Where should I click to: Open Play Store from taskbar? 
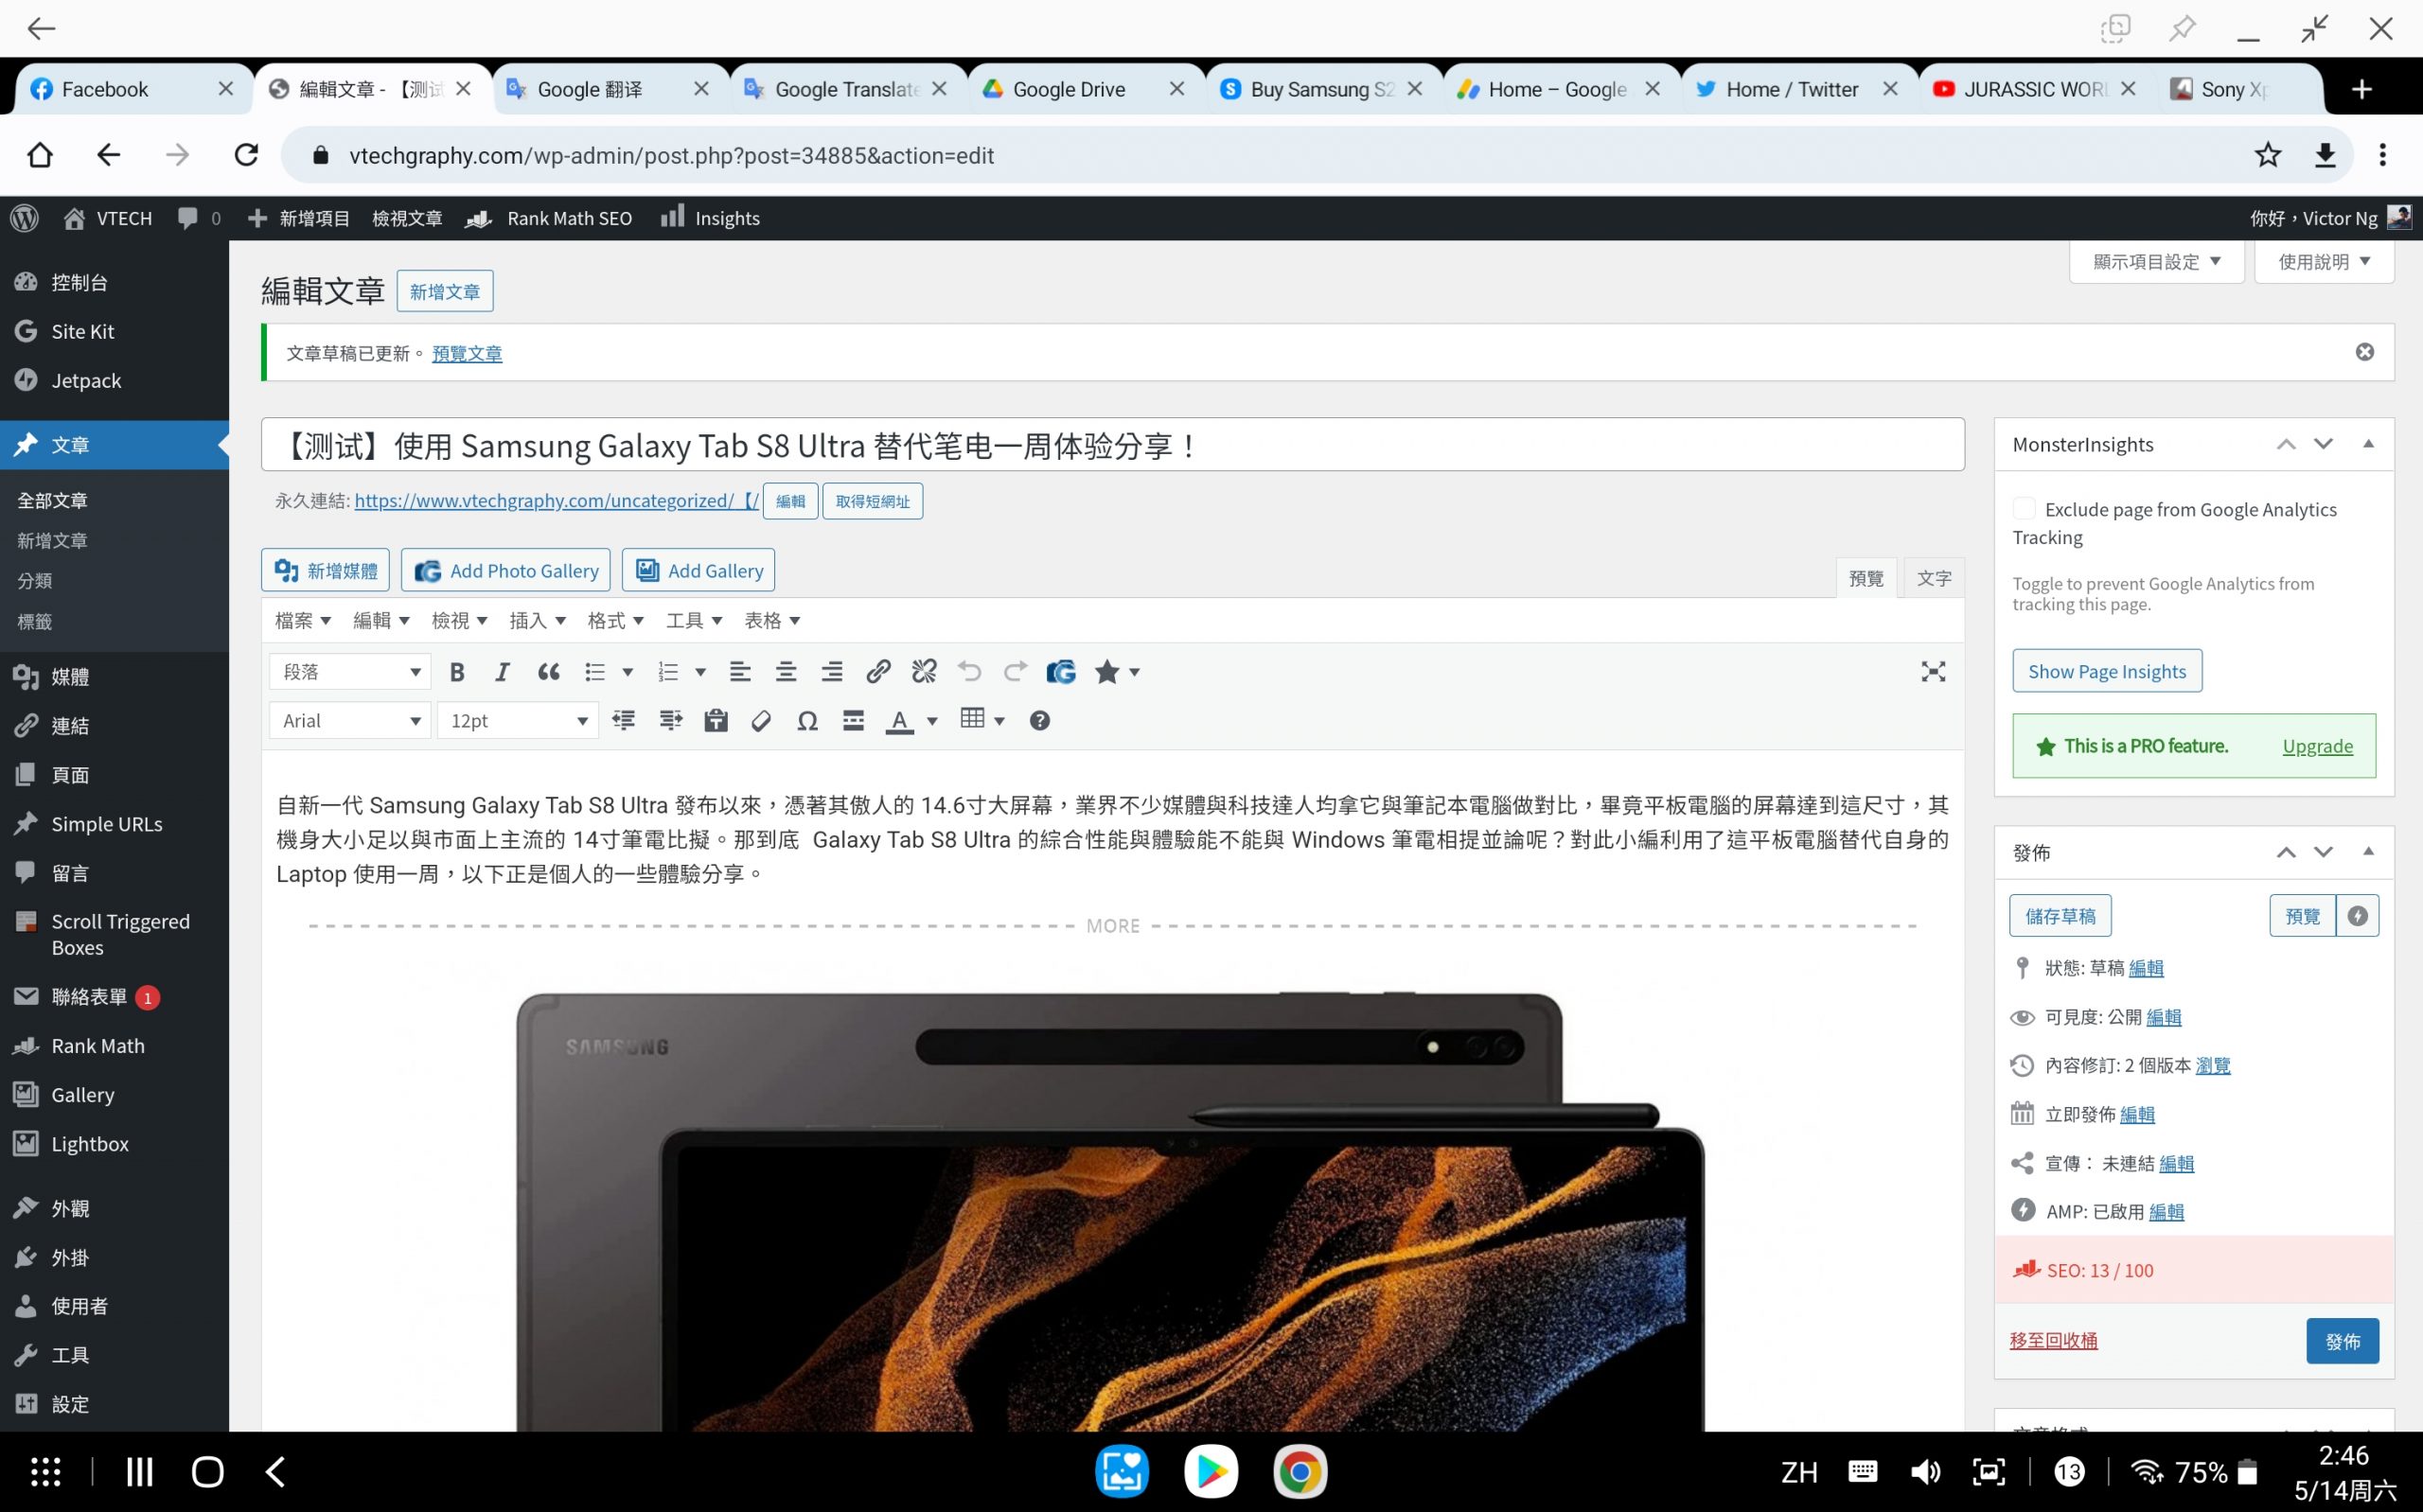1211,1472
